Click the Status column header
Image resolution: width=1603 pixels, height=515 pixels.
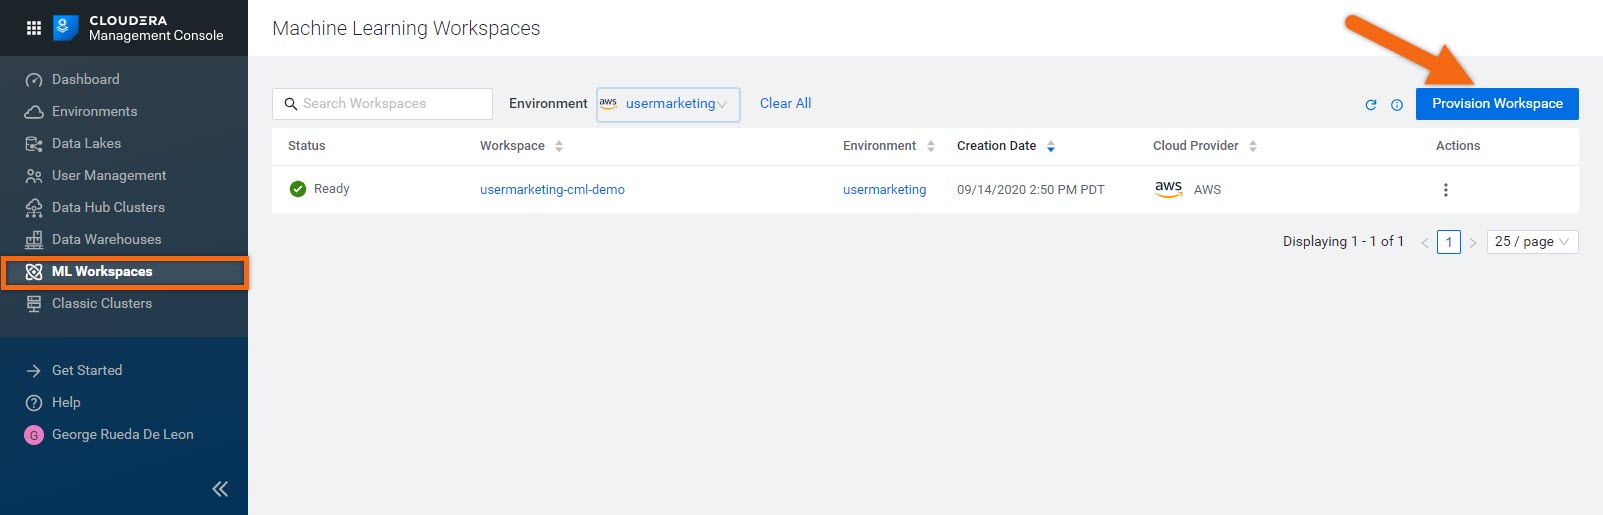pos(307,146)
